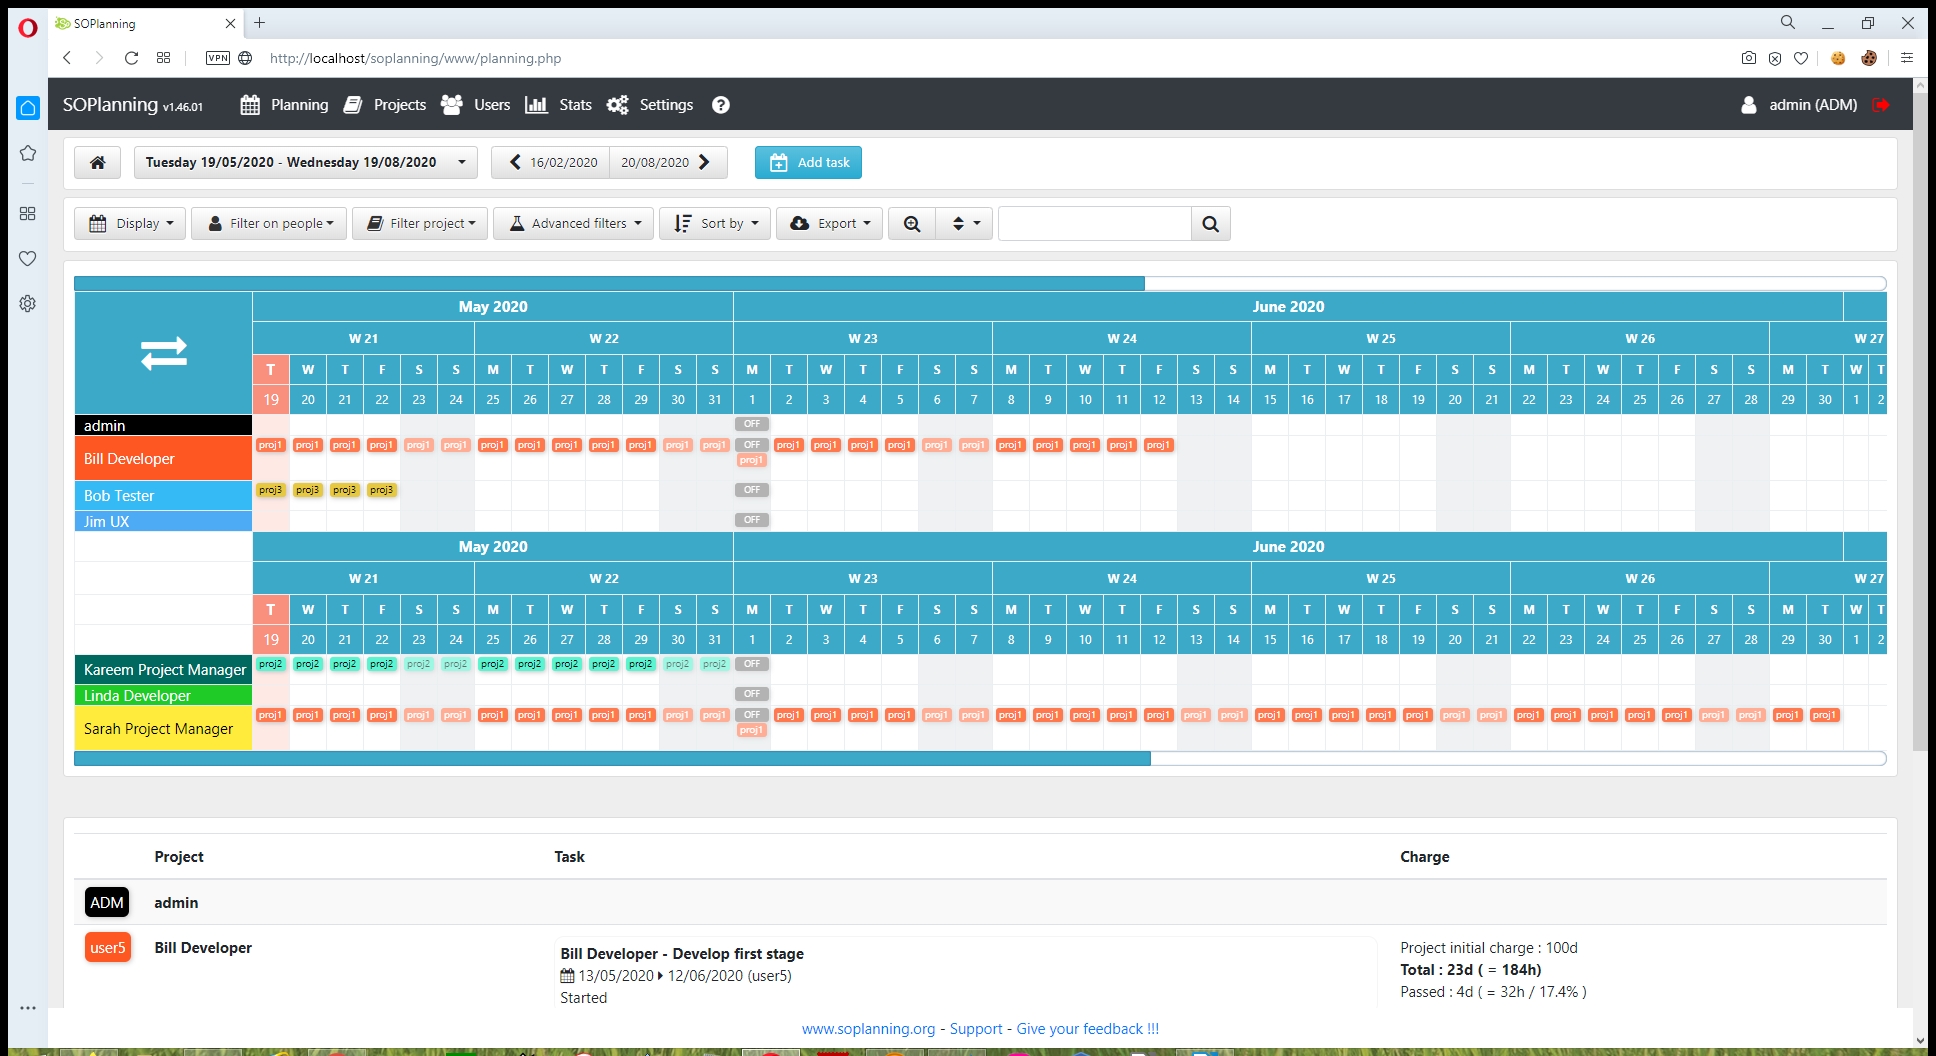
Task: Expand the Filter on people dropdown
Action: point(269,224)
